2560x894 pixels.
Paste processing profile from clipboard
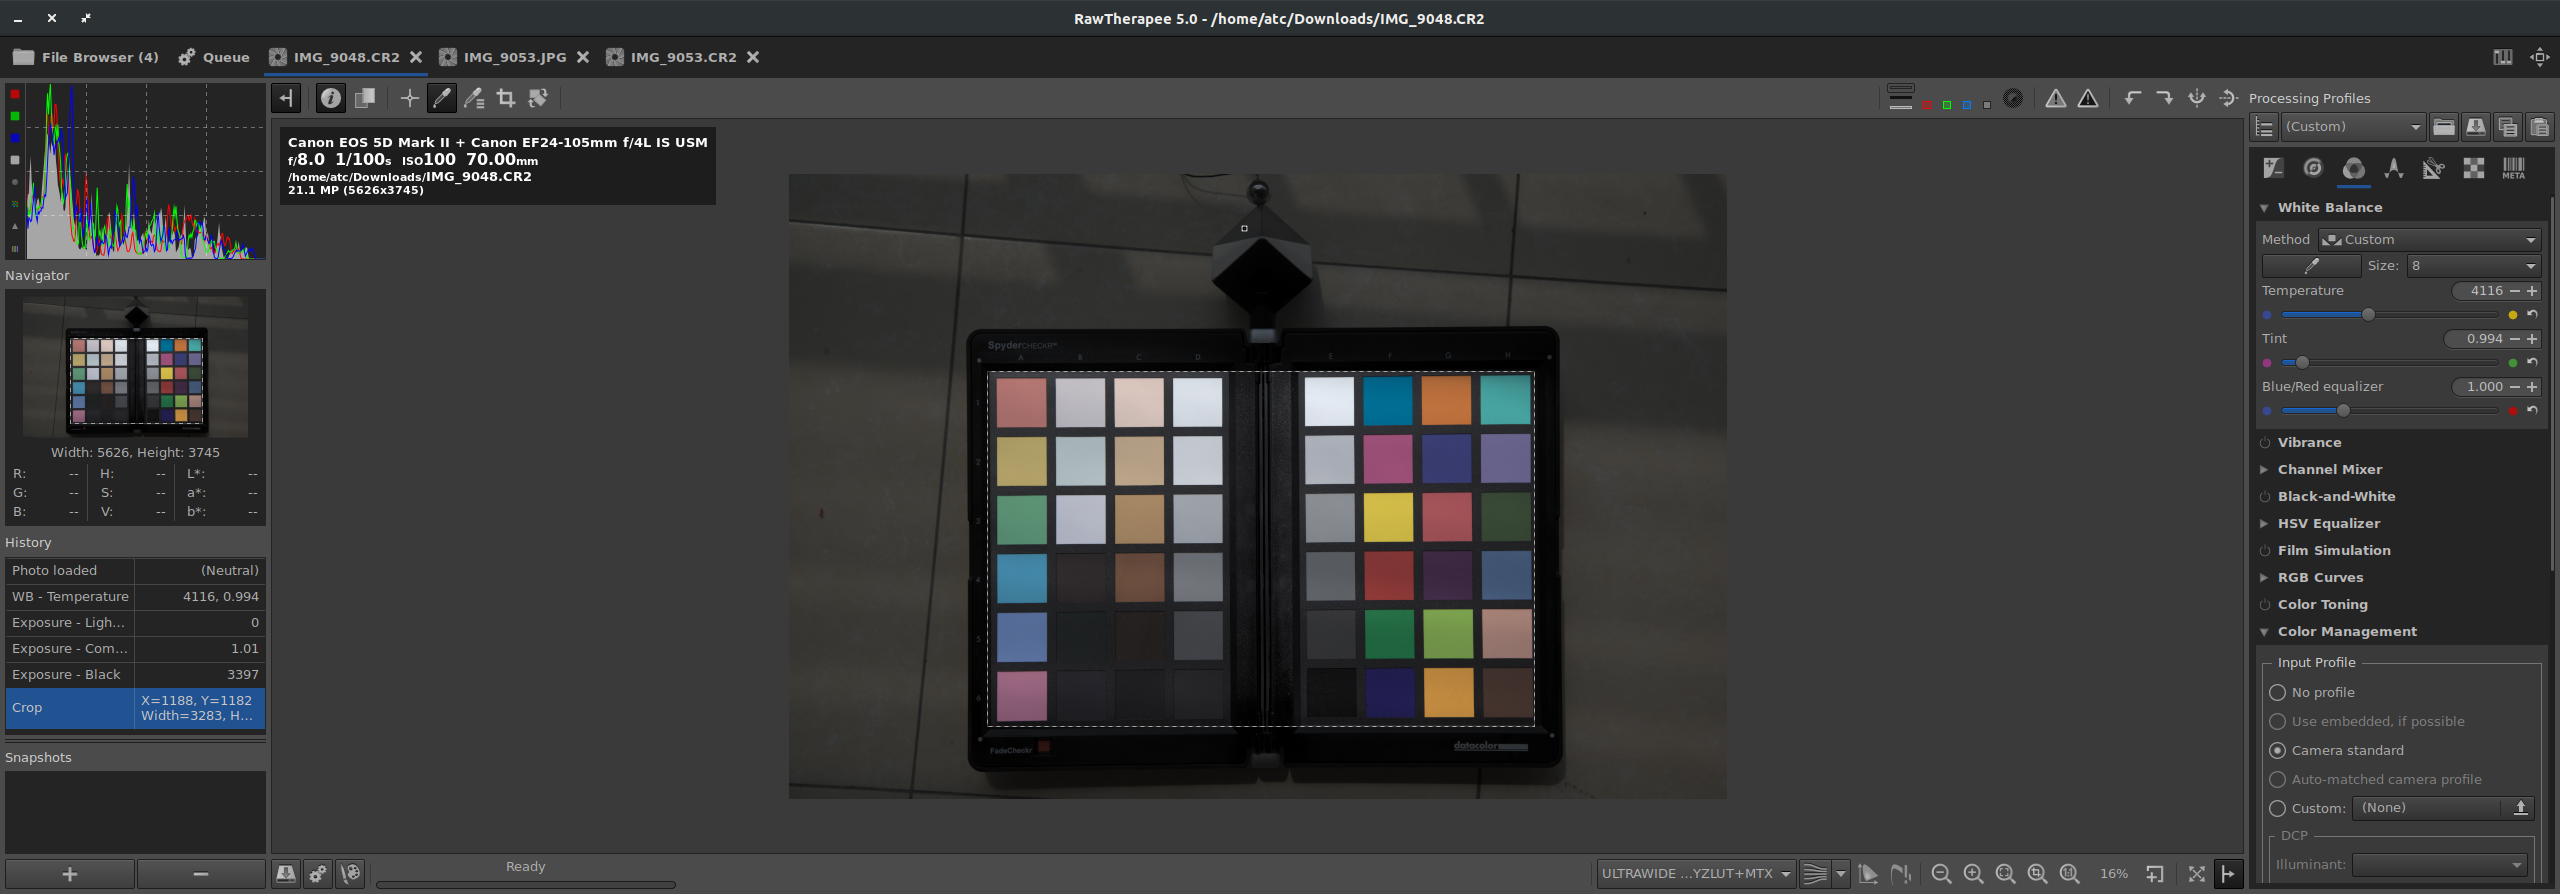(2539, 127)
